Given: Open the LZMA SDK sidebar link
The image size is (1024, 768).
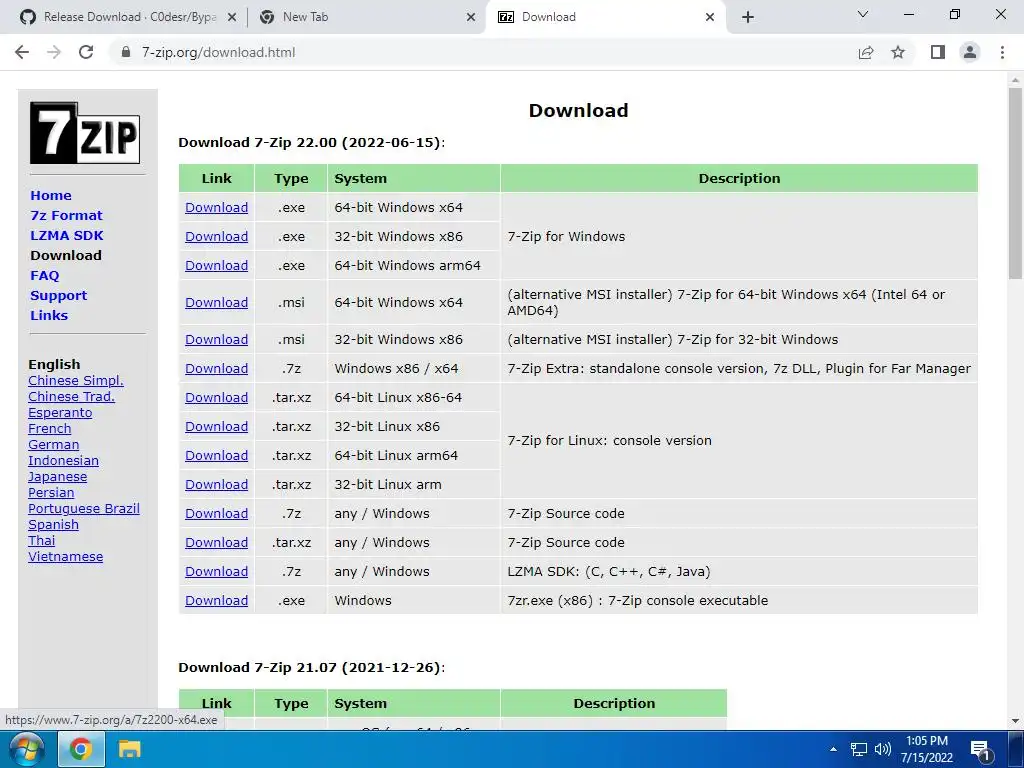Looking at the screenshot, I should tap(67, 235).
